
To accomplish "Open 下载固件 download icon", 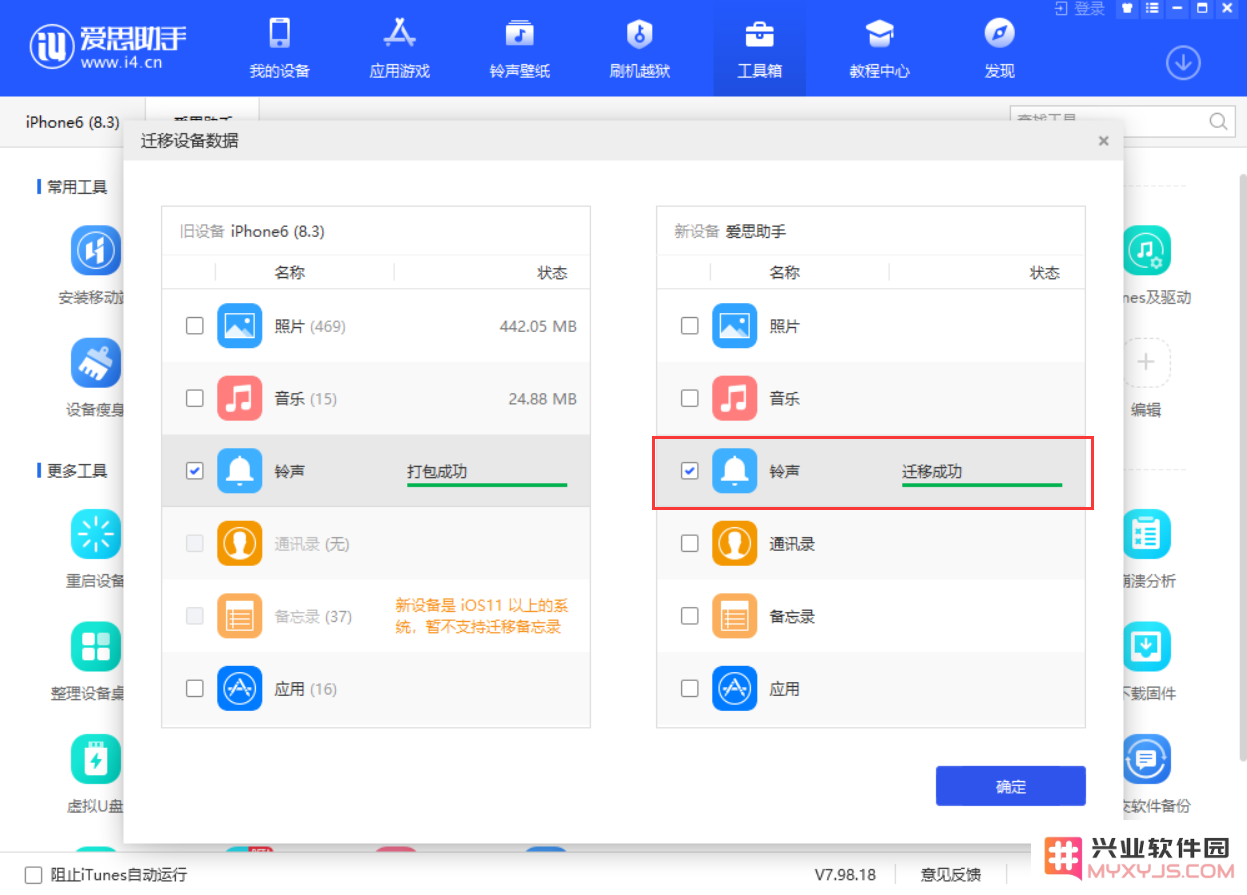I will point(1146,647).
